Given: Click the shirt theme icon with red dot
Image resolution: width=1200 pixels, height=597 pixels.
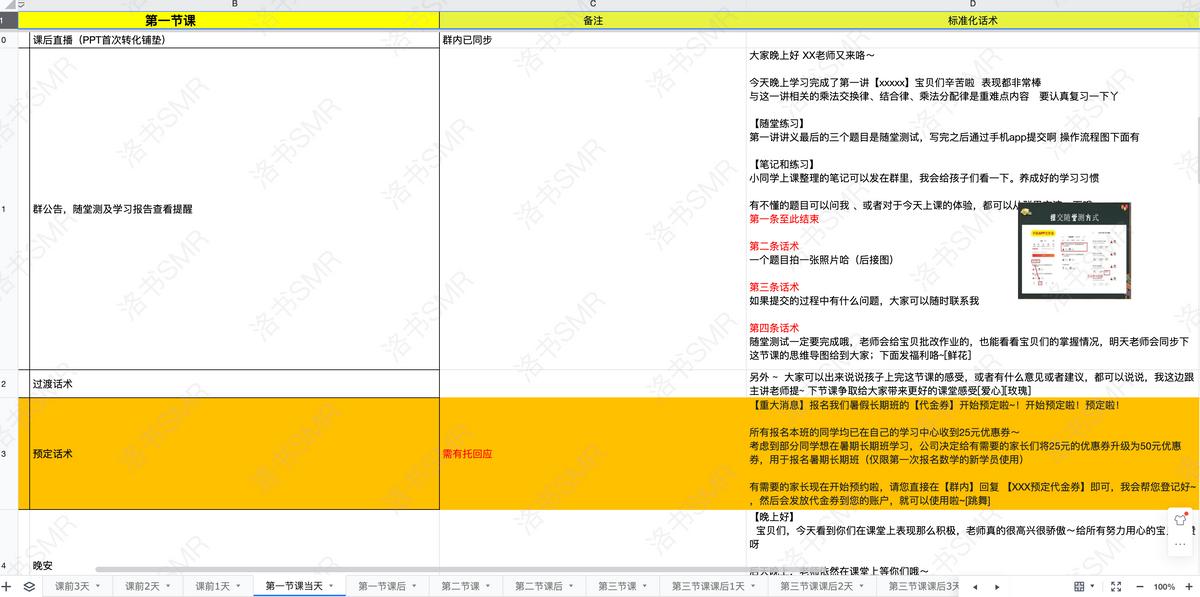Looking at the screenshot, I should (x=1180, y=519).
